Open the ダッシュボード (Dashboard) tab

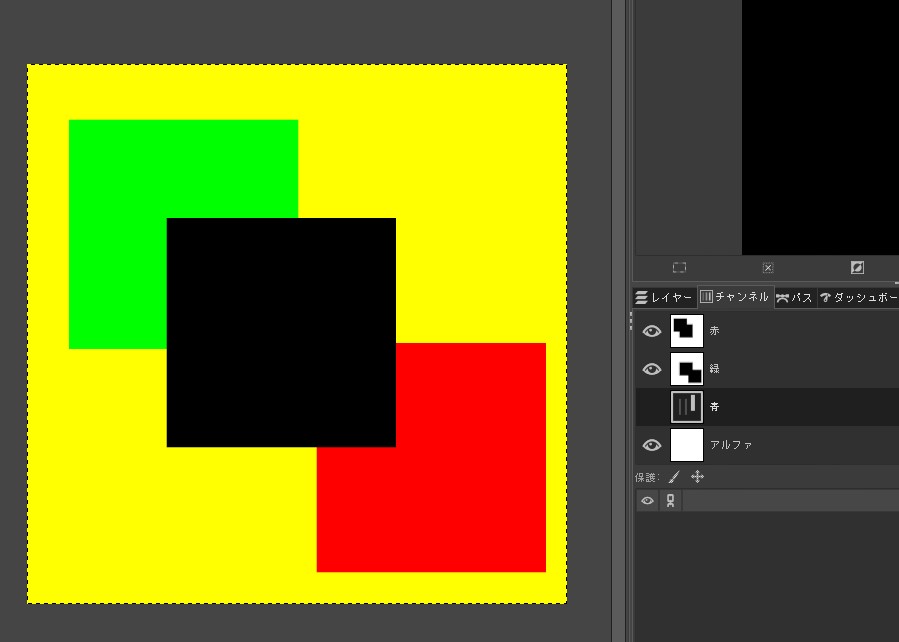[x=858, y=298]
